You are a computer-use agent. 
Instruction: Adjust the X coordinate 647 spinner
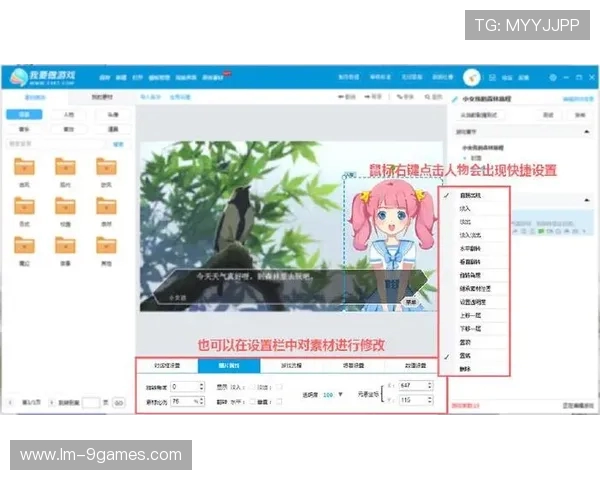[x=430, y=385]
